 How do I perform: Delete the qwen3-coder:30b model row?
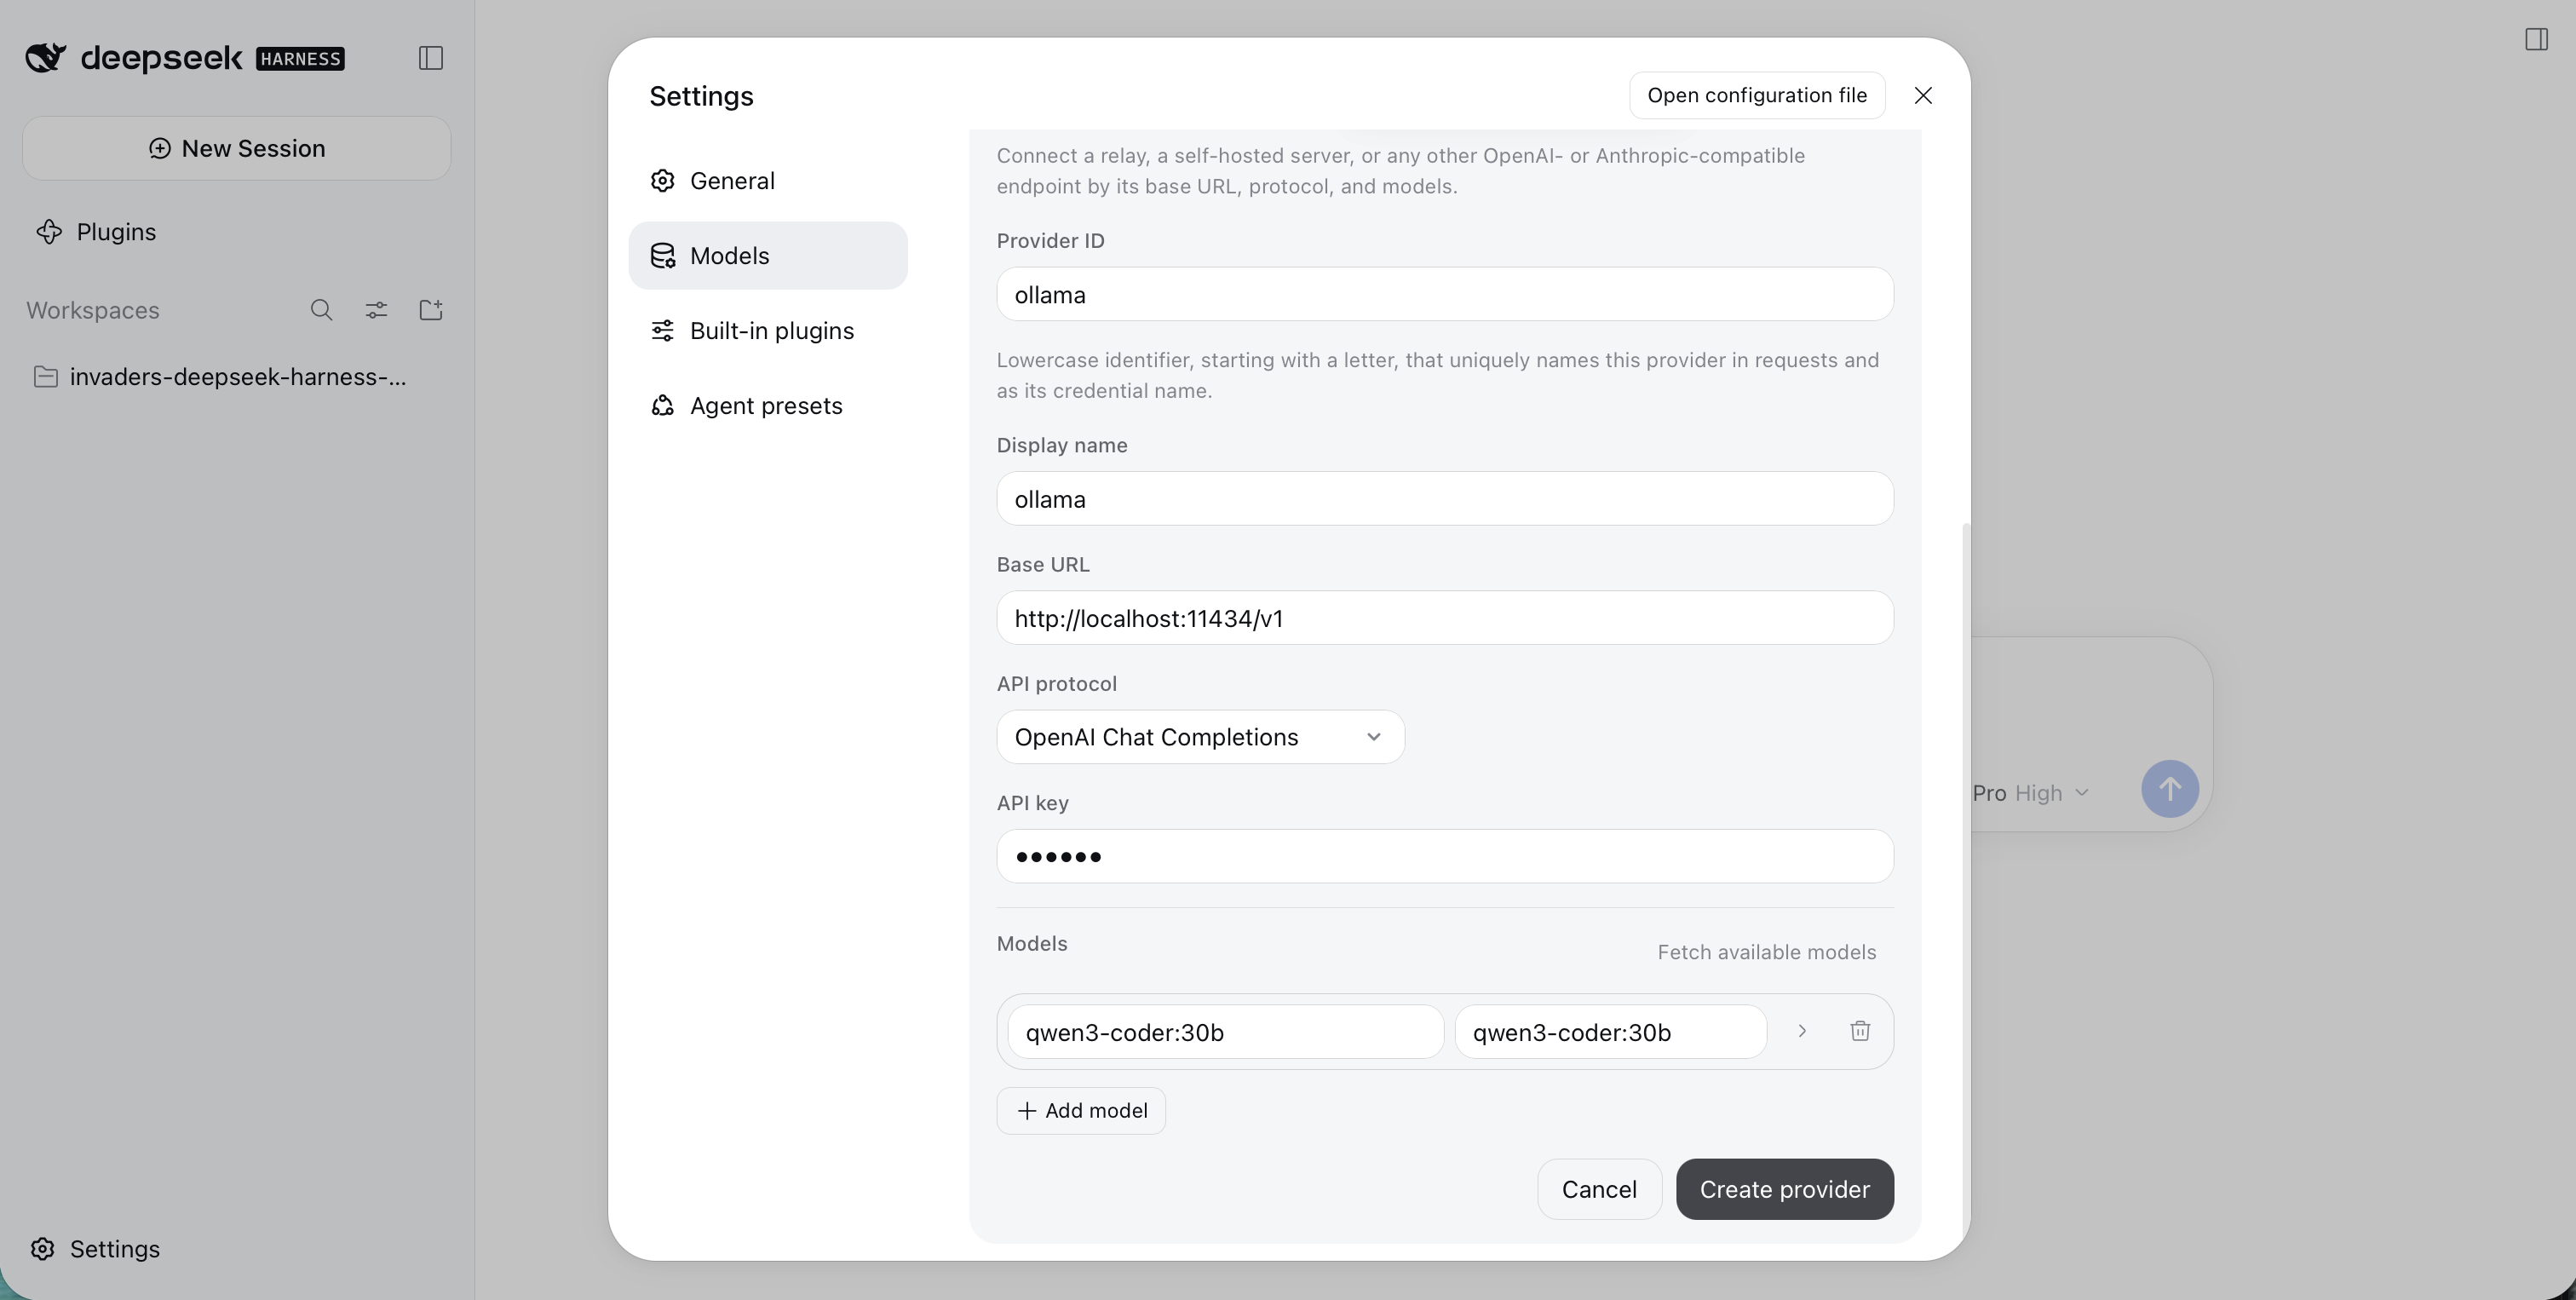point(1860,1031)
